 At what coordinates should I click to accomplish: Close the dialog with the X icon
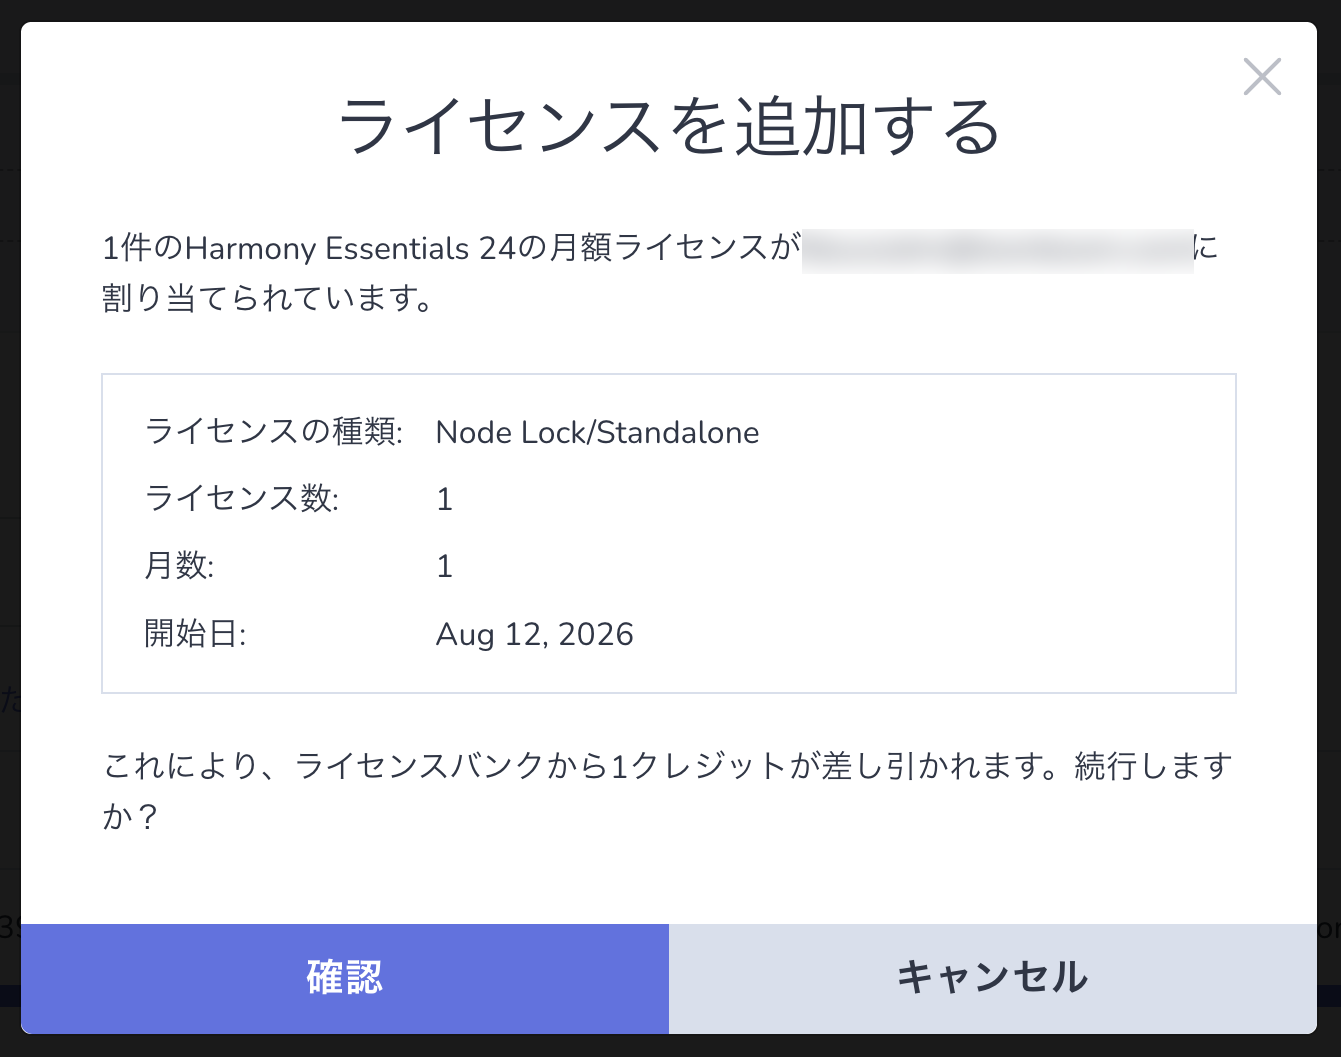[1262, 76]
